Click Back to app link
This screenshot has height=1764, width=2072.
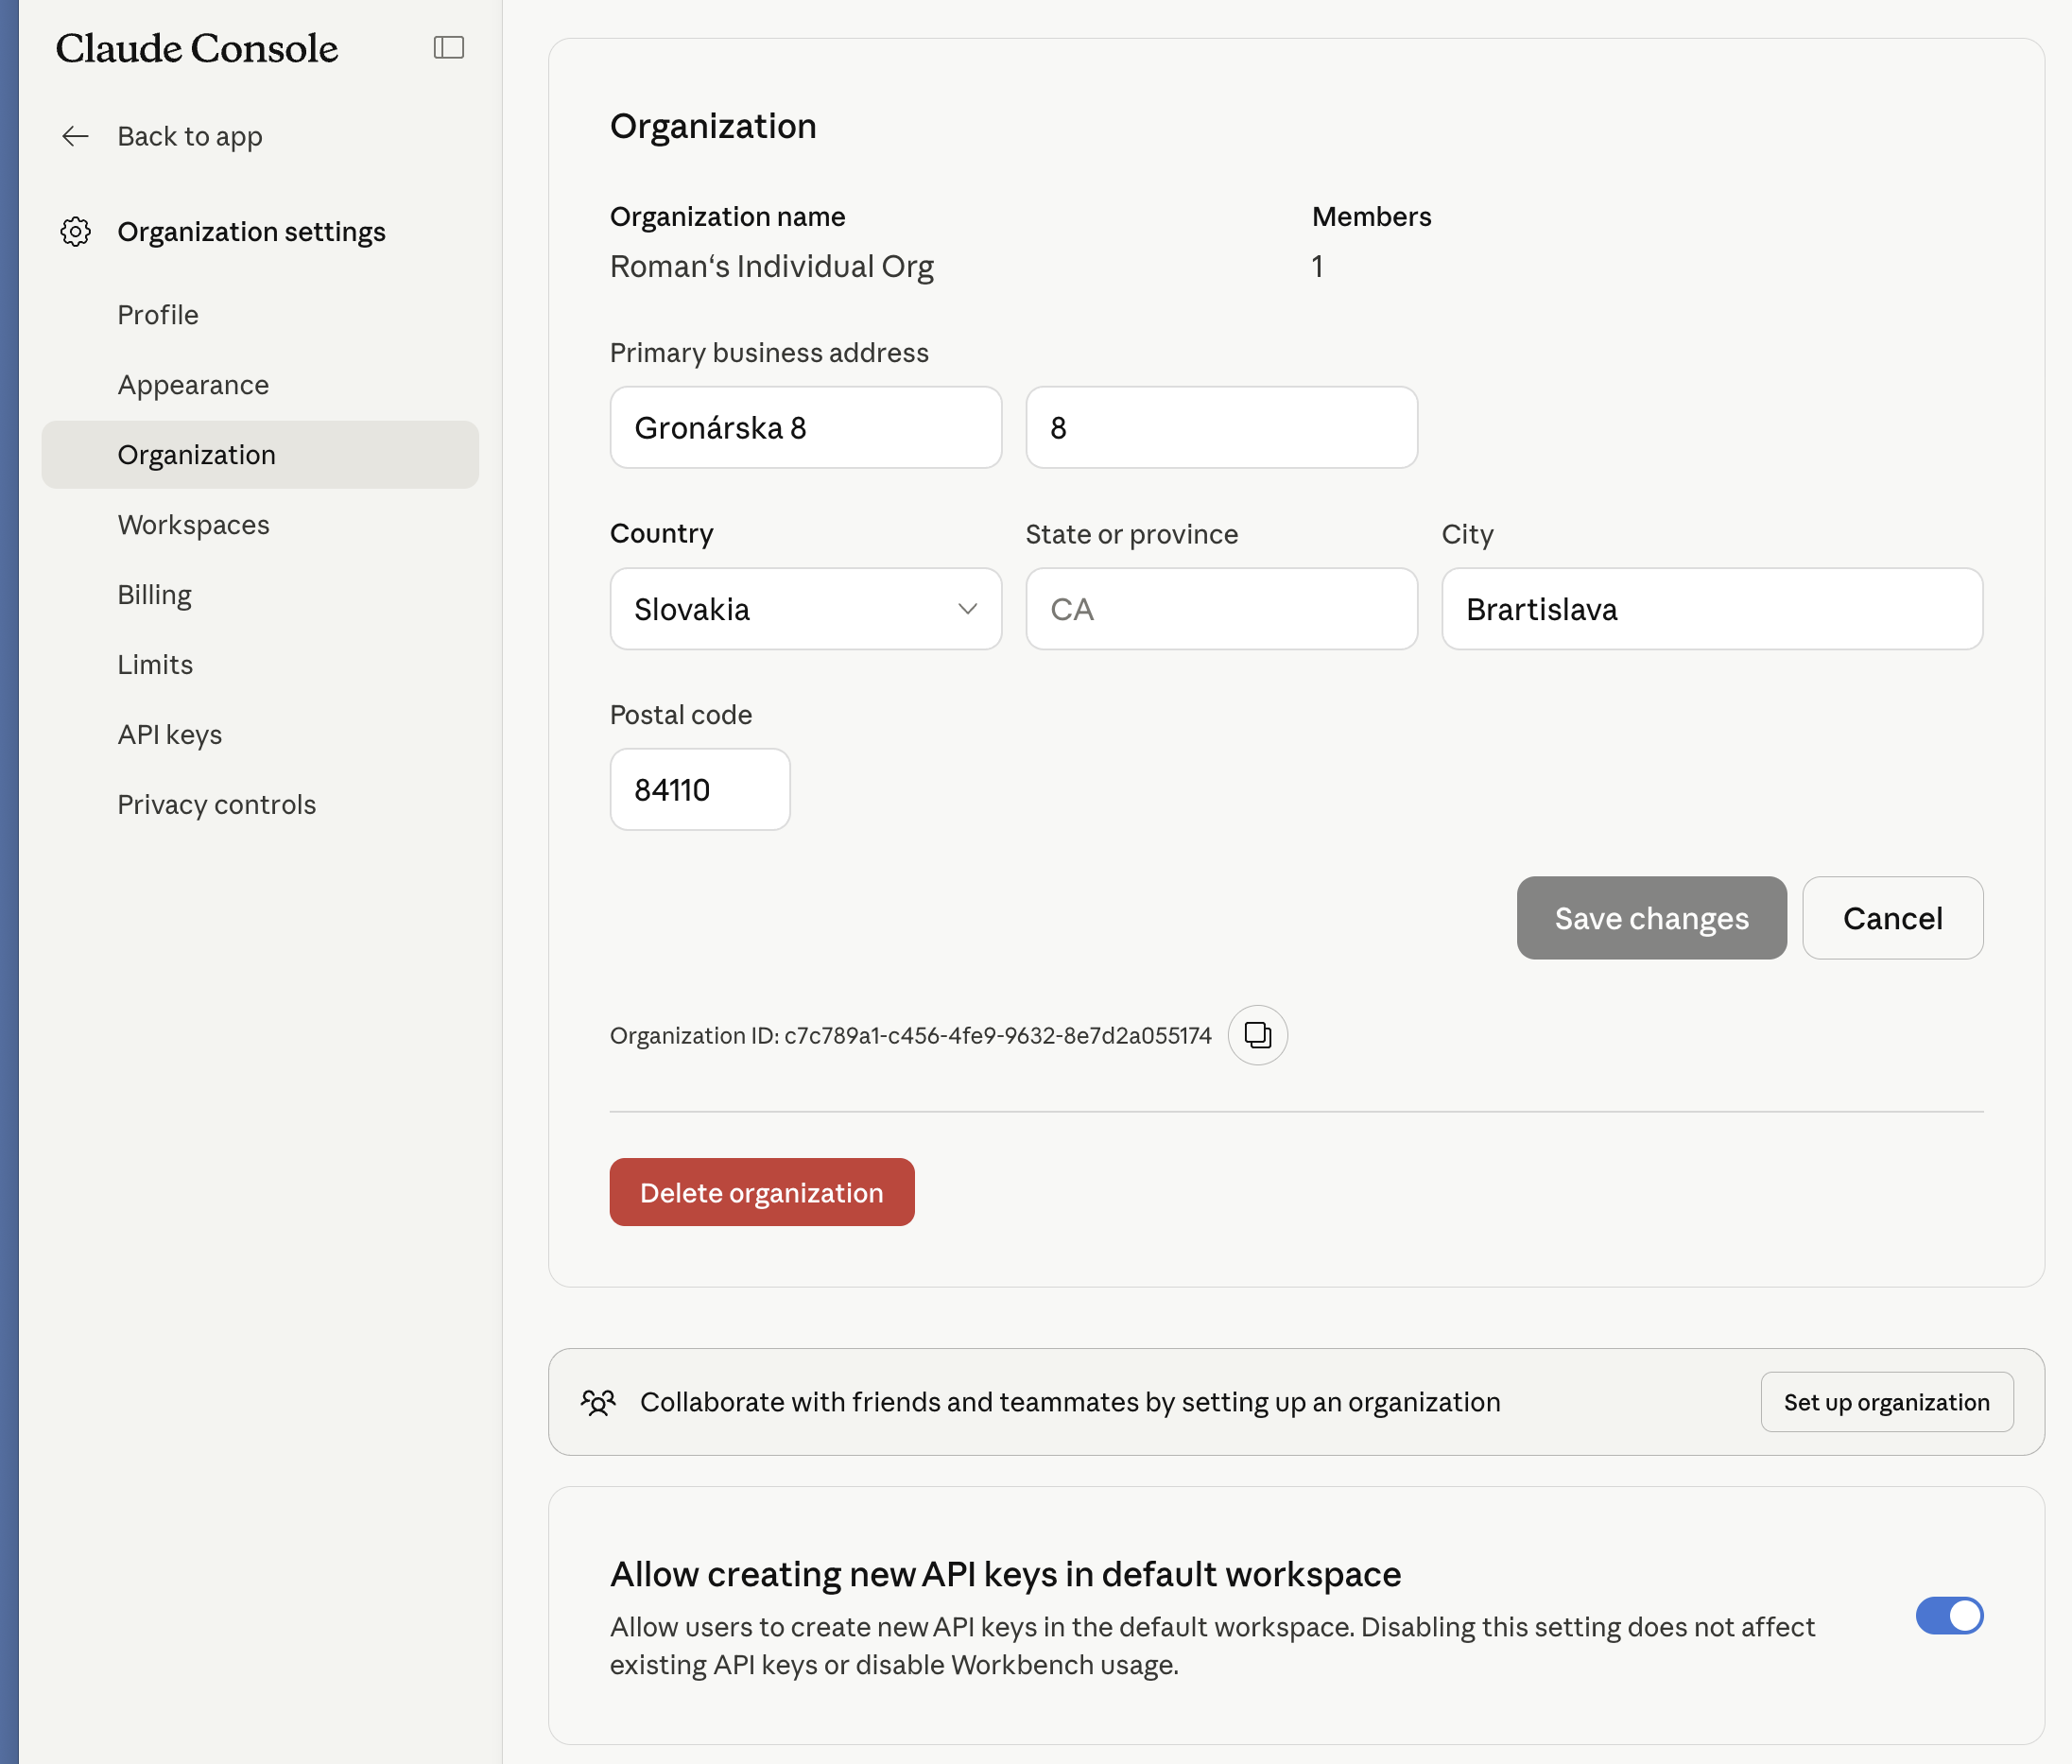[x=190, y=136]
